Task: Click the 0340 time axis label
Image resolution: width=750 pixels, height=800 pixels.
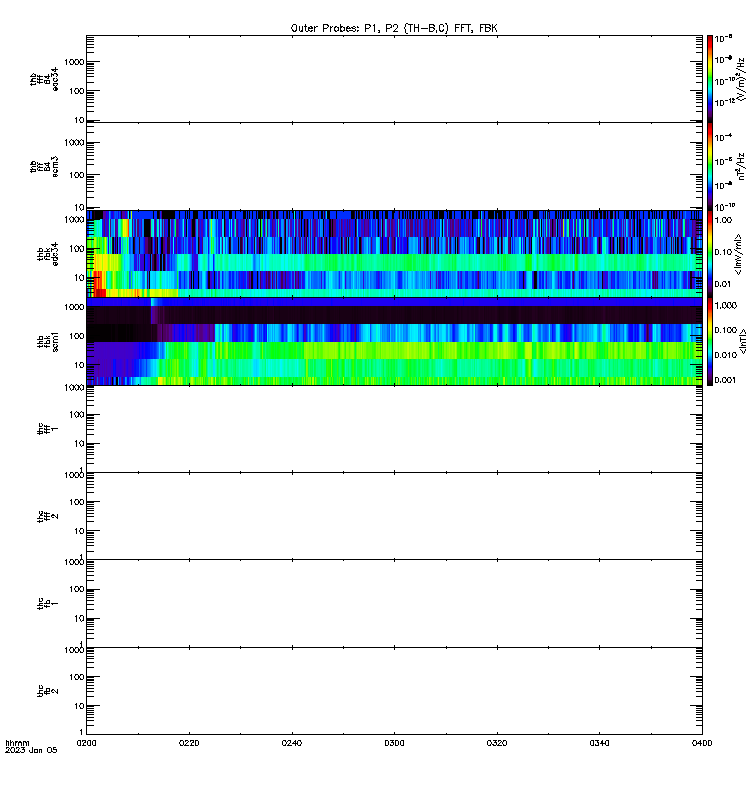Action: [599, 743]
